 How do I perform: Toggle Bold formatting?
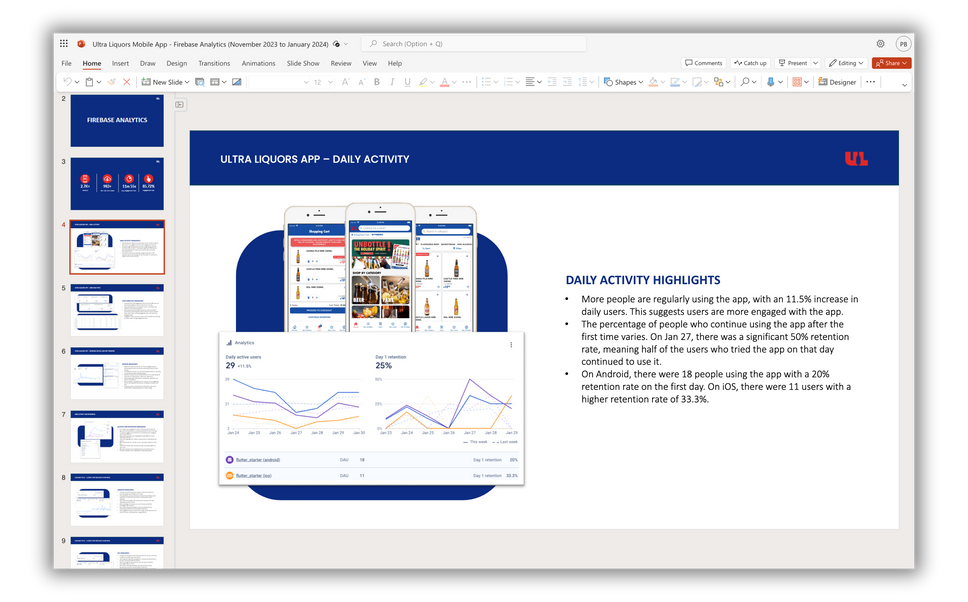click(x=377, y=82)
